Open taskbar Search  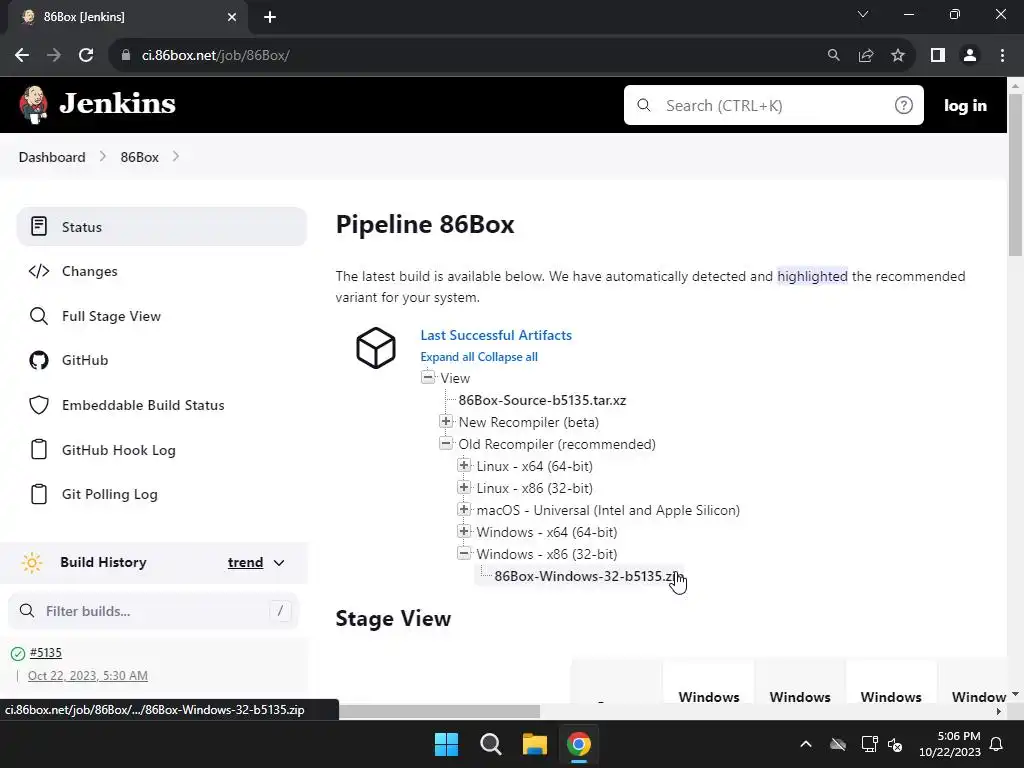(490, 744)
